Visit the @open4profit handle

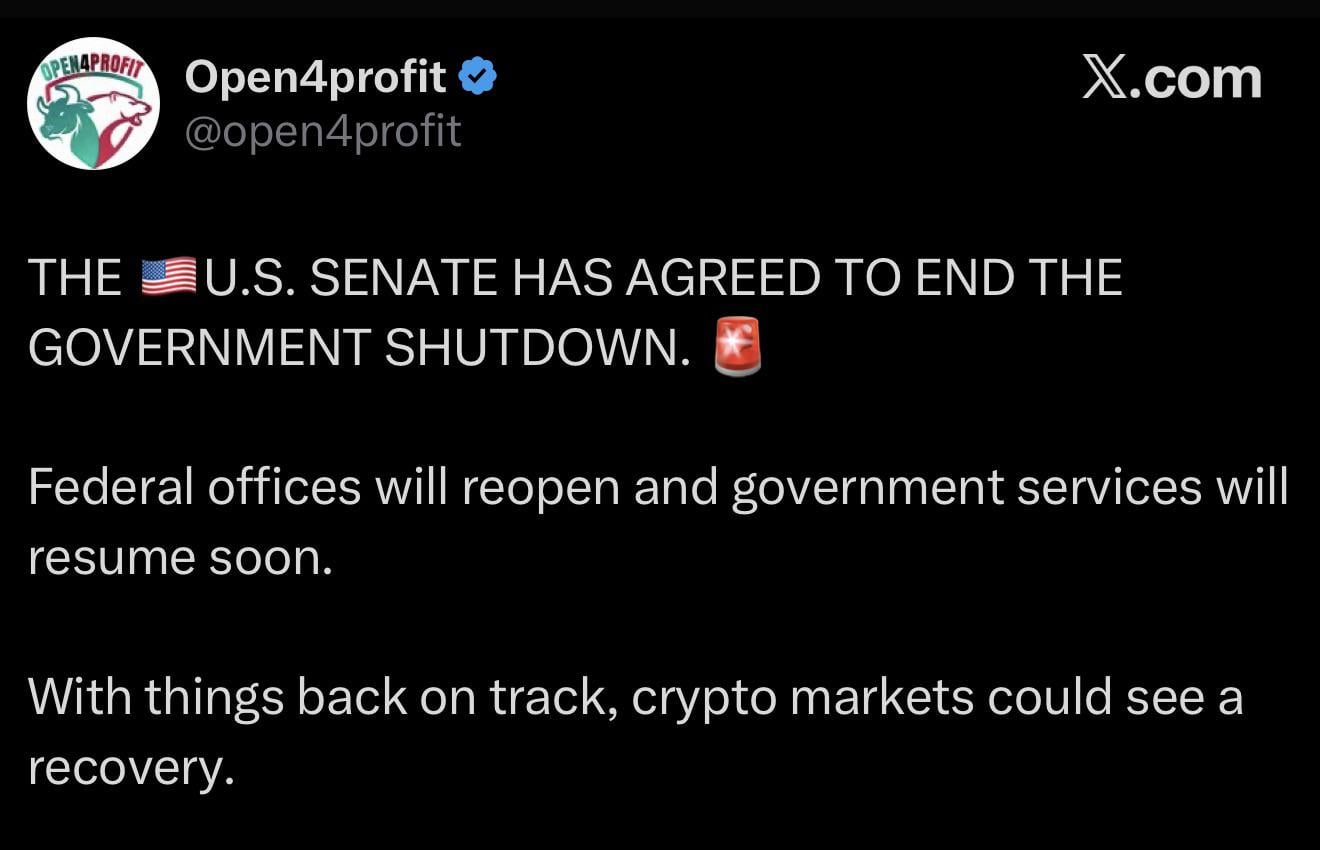click(x=323, y=131)
